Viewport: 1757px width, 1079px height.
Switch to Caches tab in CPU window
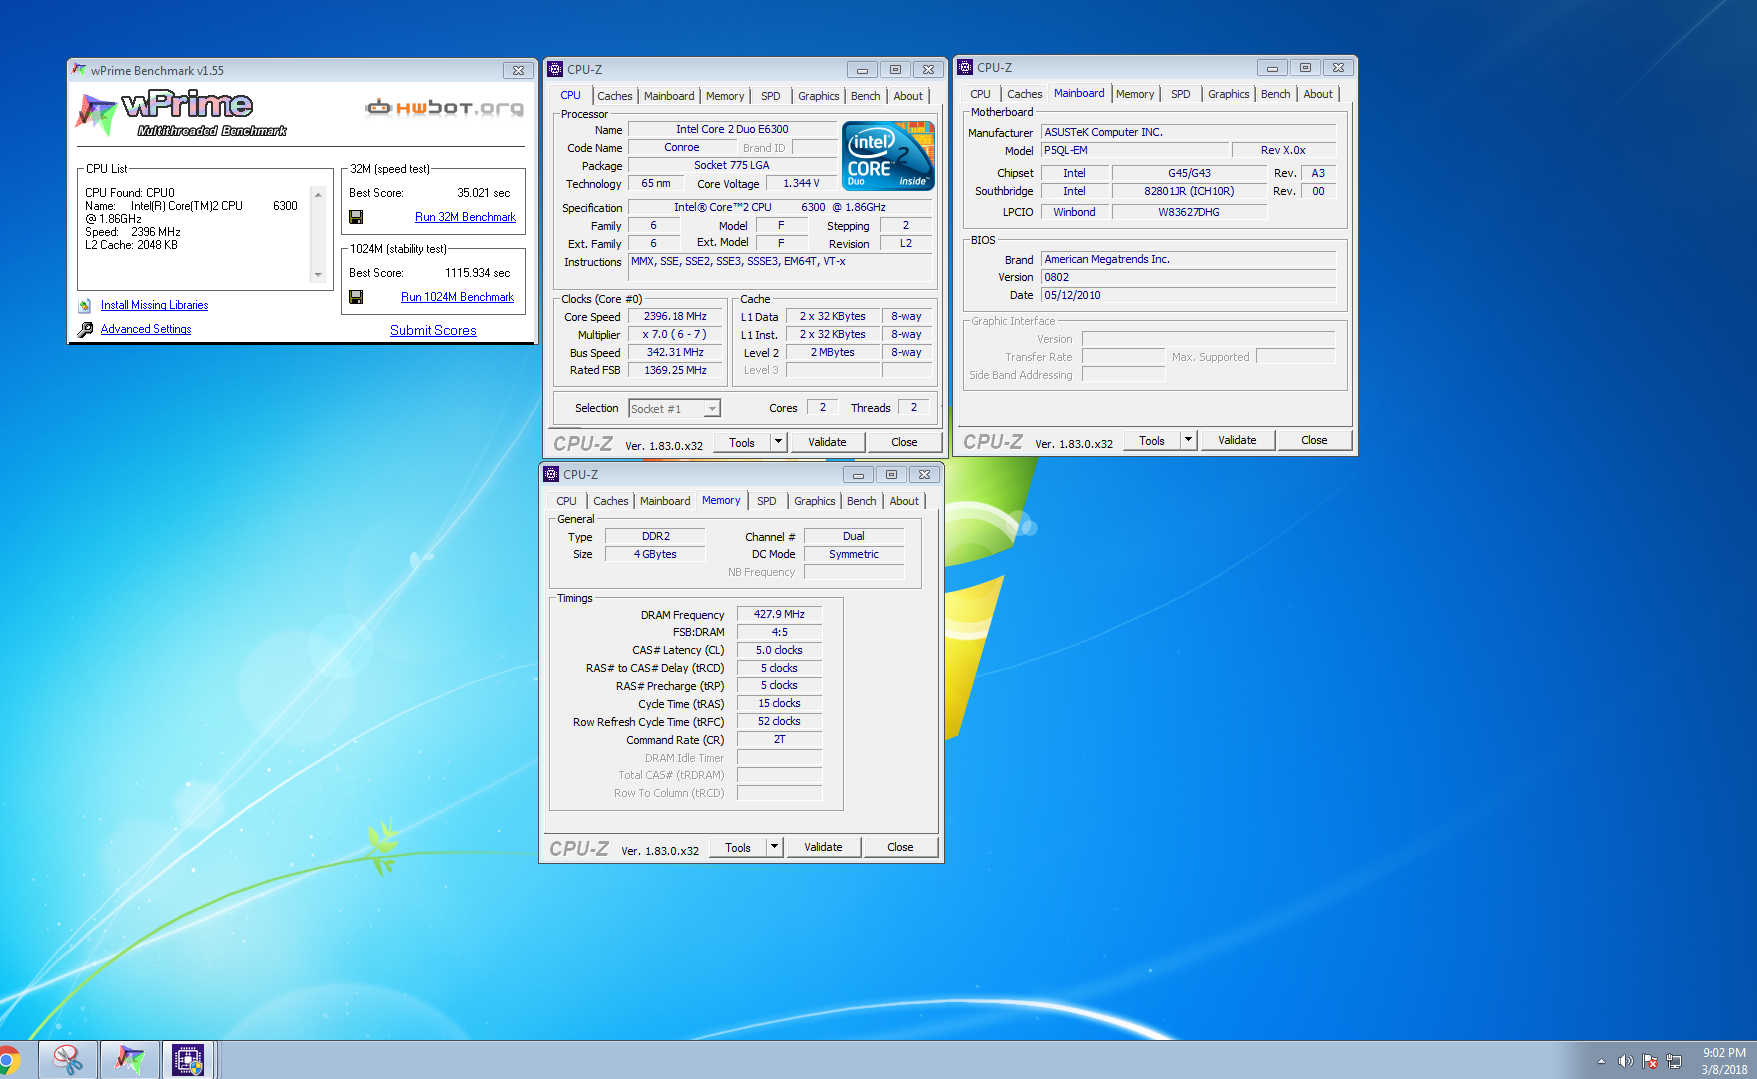(615, 96)
